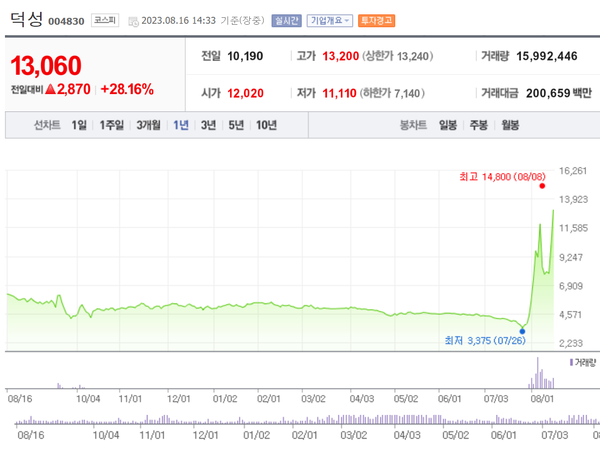600x454 pixels.
Task: Click the red 최고 high point marker
Action: pos(541,186)
